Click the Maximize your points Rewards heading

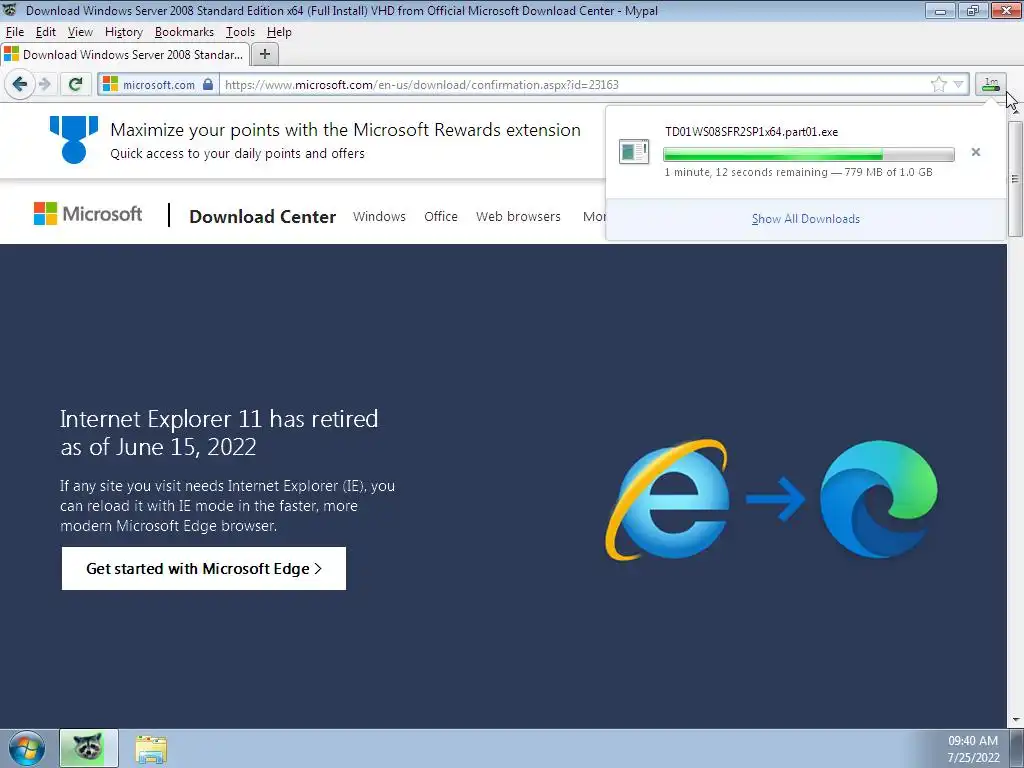pyautogui.click(x=345, y=130)
